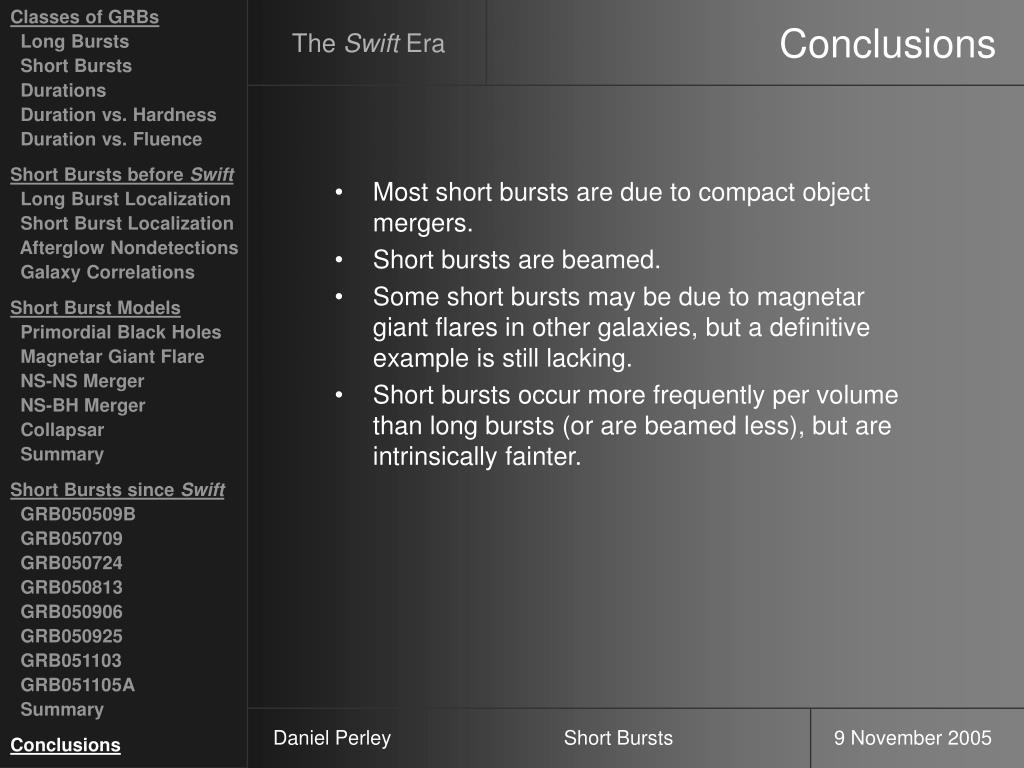Viewport: 1024px width, 768px height.
Task: Open the NS-NS Merger slide
Action: (x=82, y=381)
